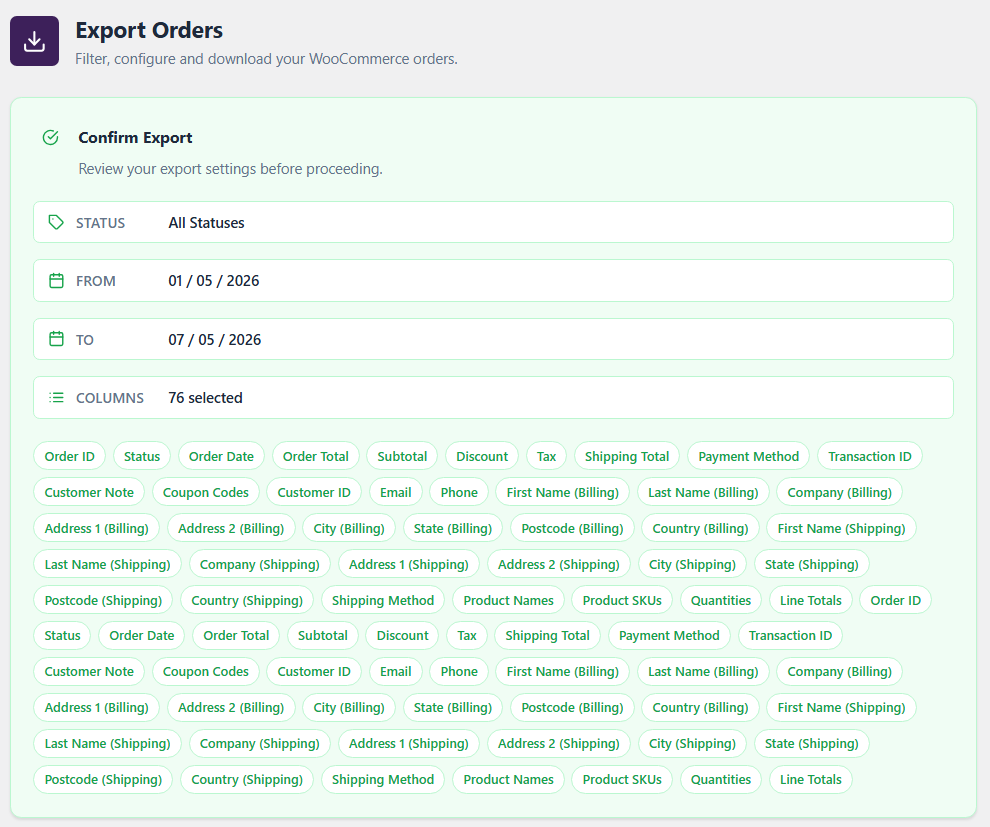Screen dimensions: 990x827
Task: Click the to date '07 / 05 / 2026'
Action: (215, 340)
